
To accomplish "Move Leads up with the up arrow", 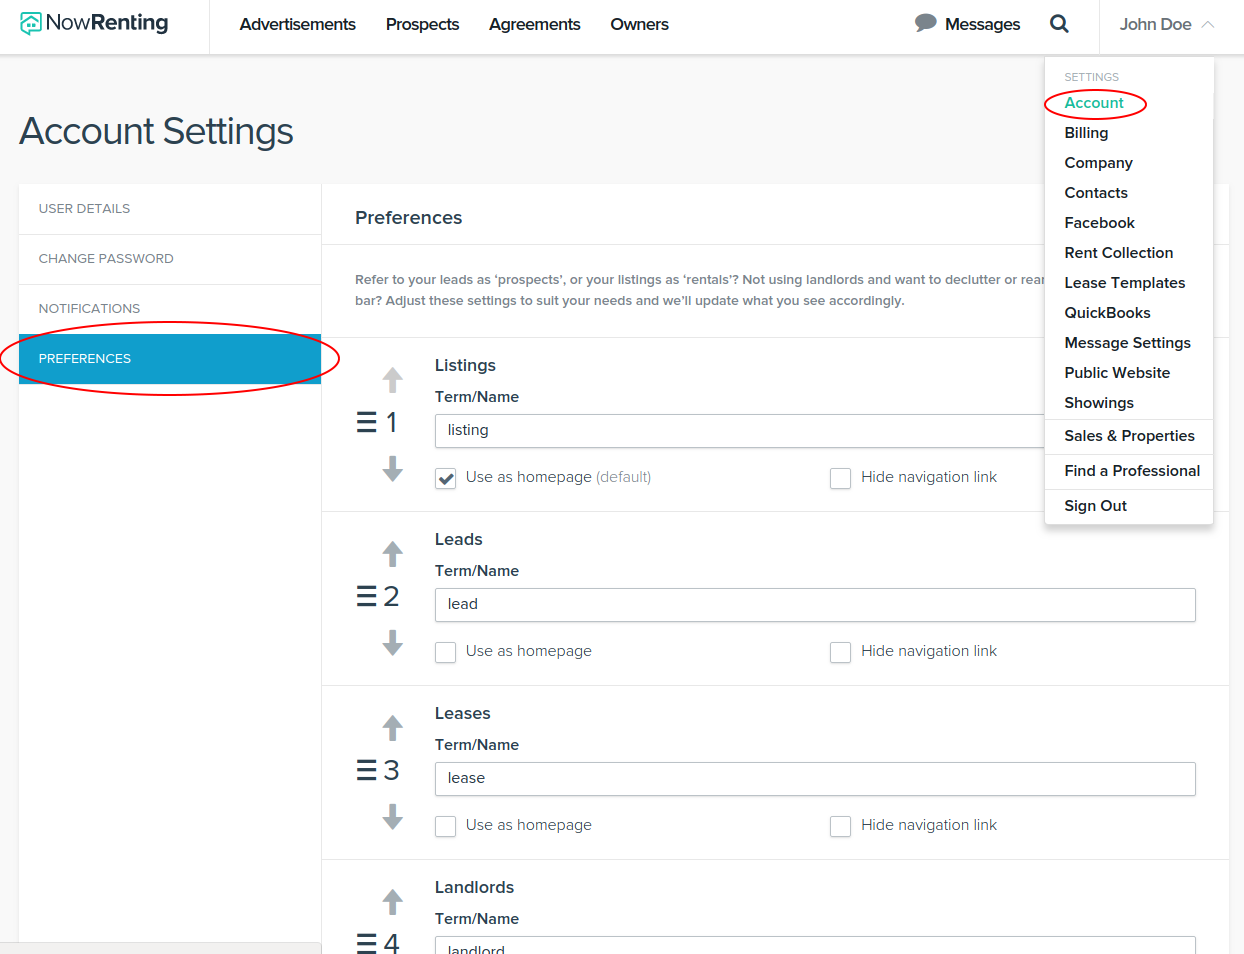I will [393, 554].
